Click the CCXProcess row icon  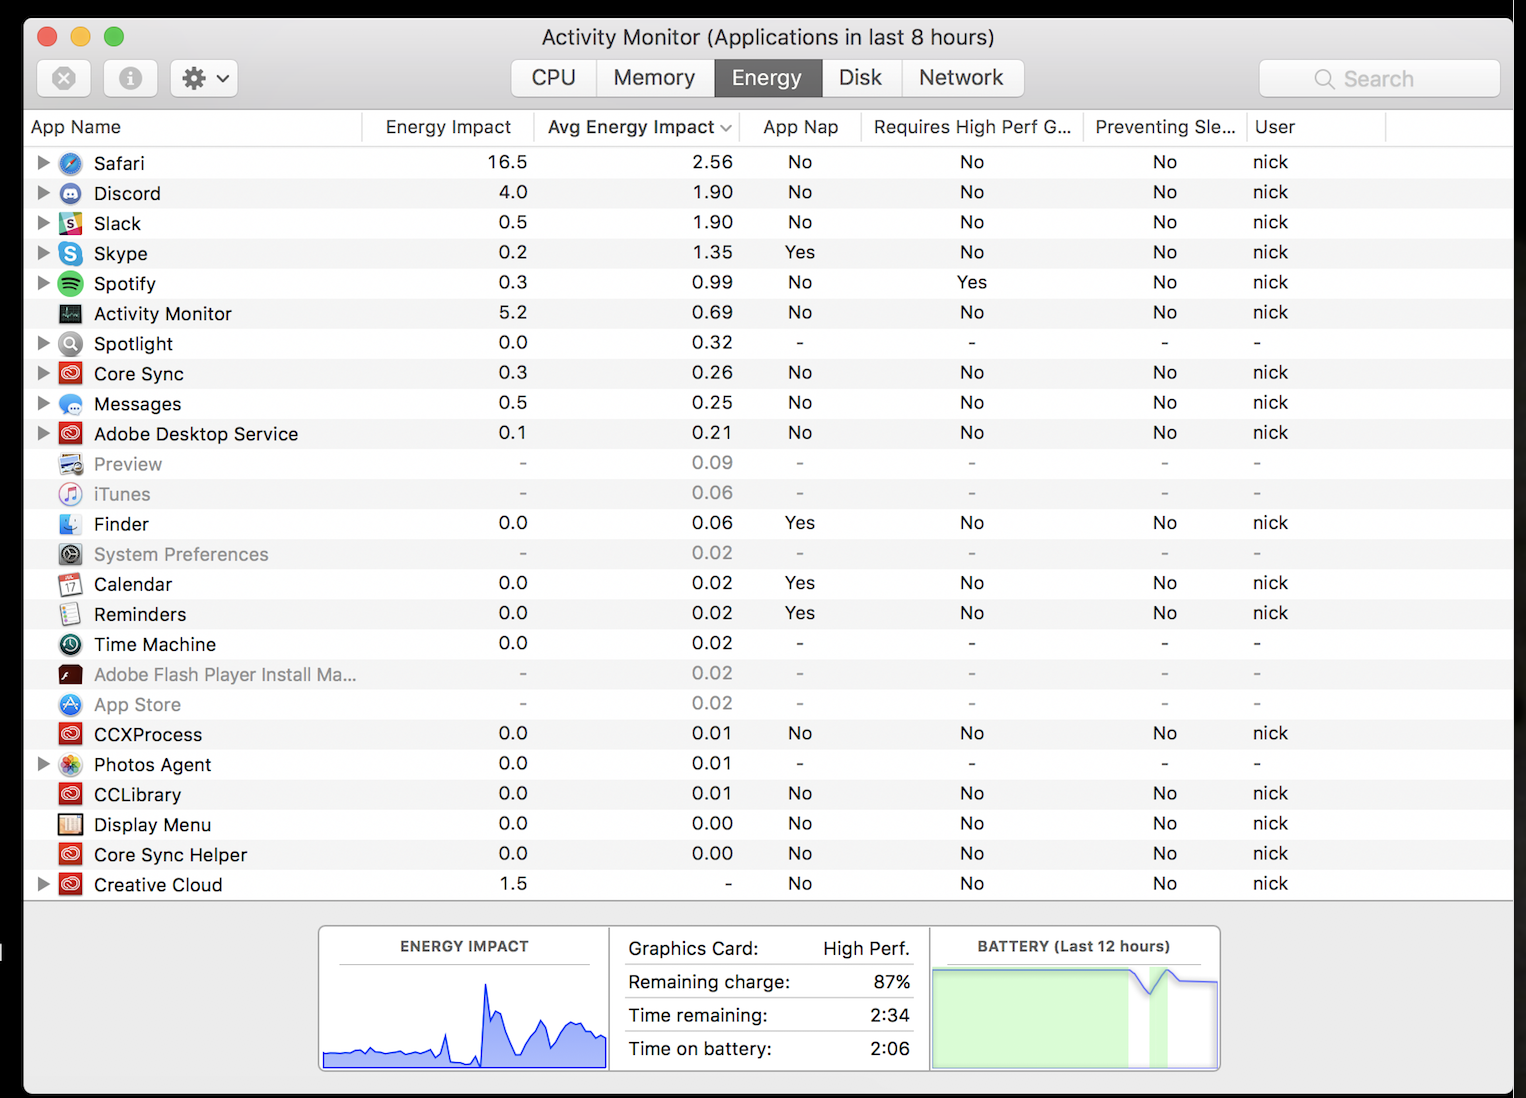coord(70,734)
